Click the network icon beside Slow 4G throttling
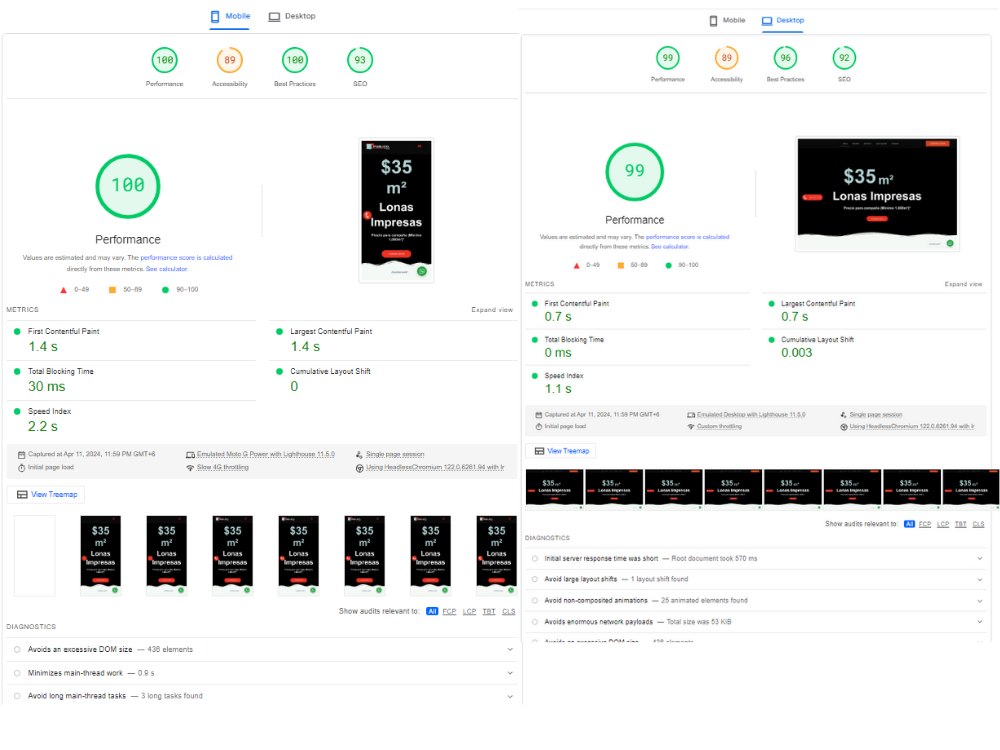The image size is (1000, 750). point(190,467)
